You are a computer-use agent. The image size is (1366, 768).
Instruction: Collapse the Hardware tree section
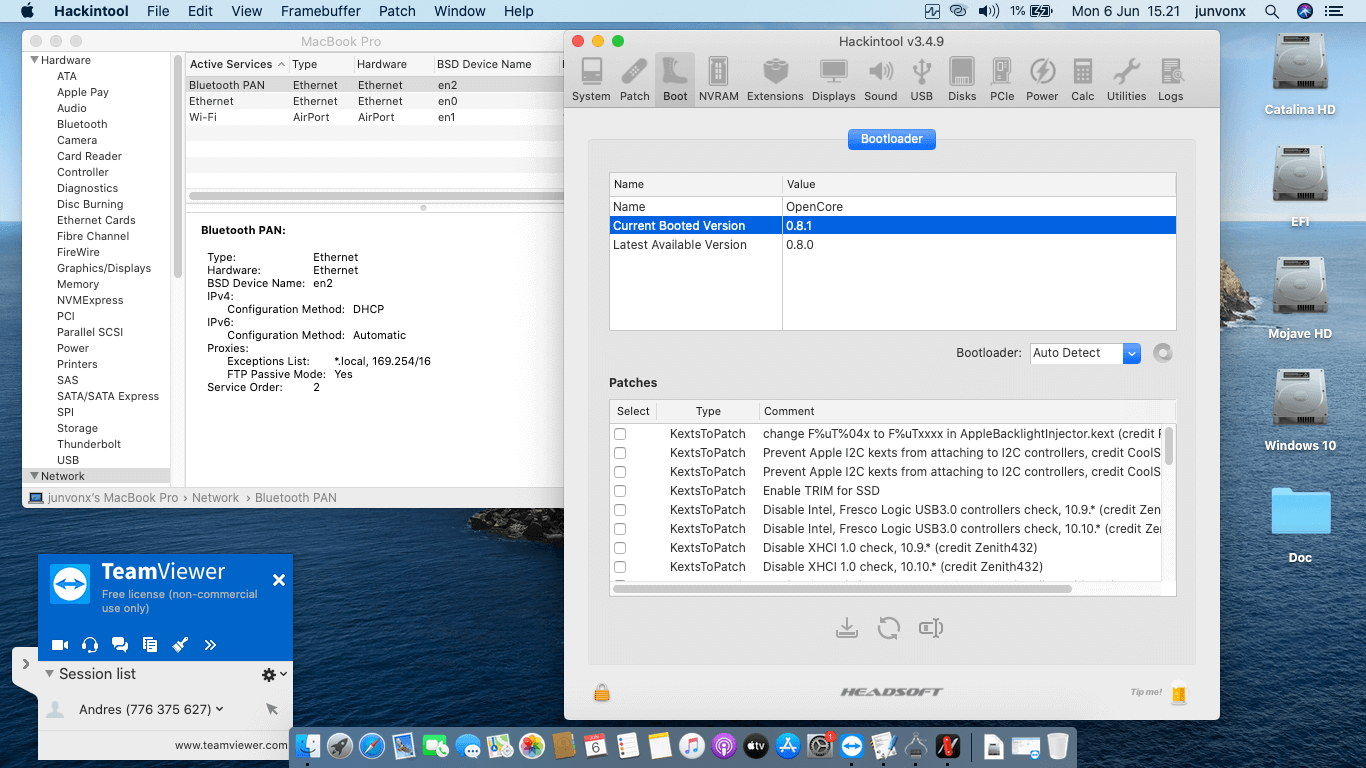coord(34,60)
